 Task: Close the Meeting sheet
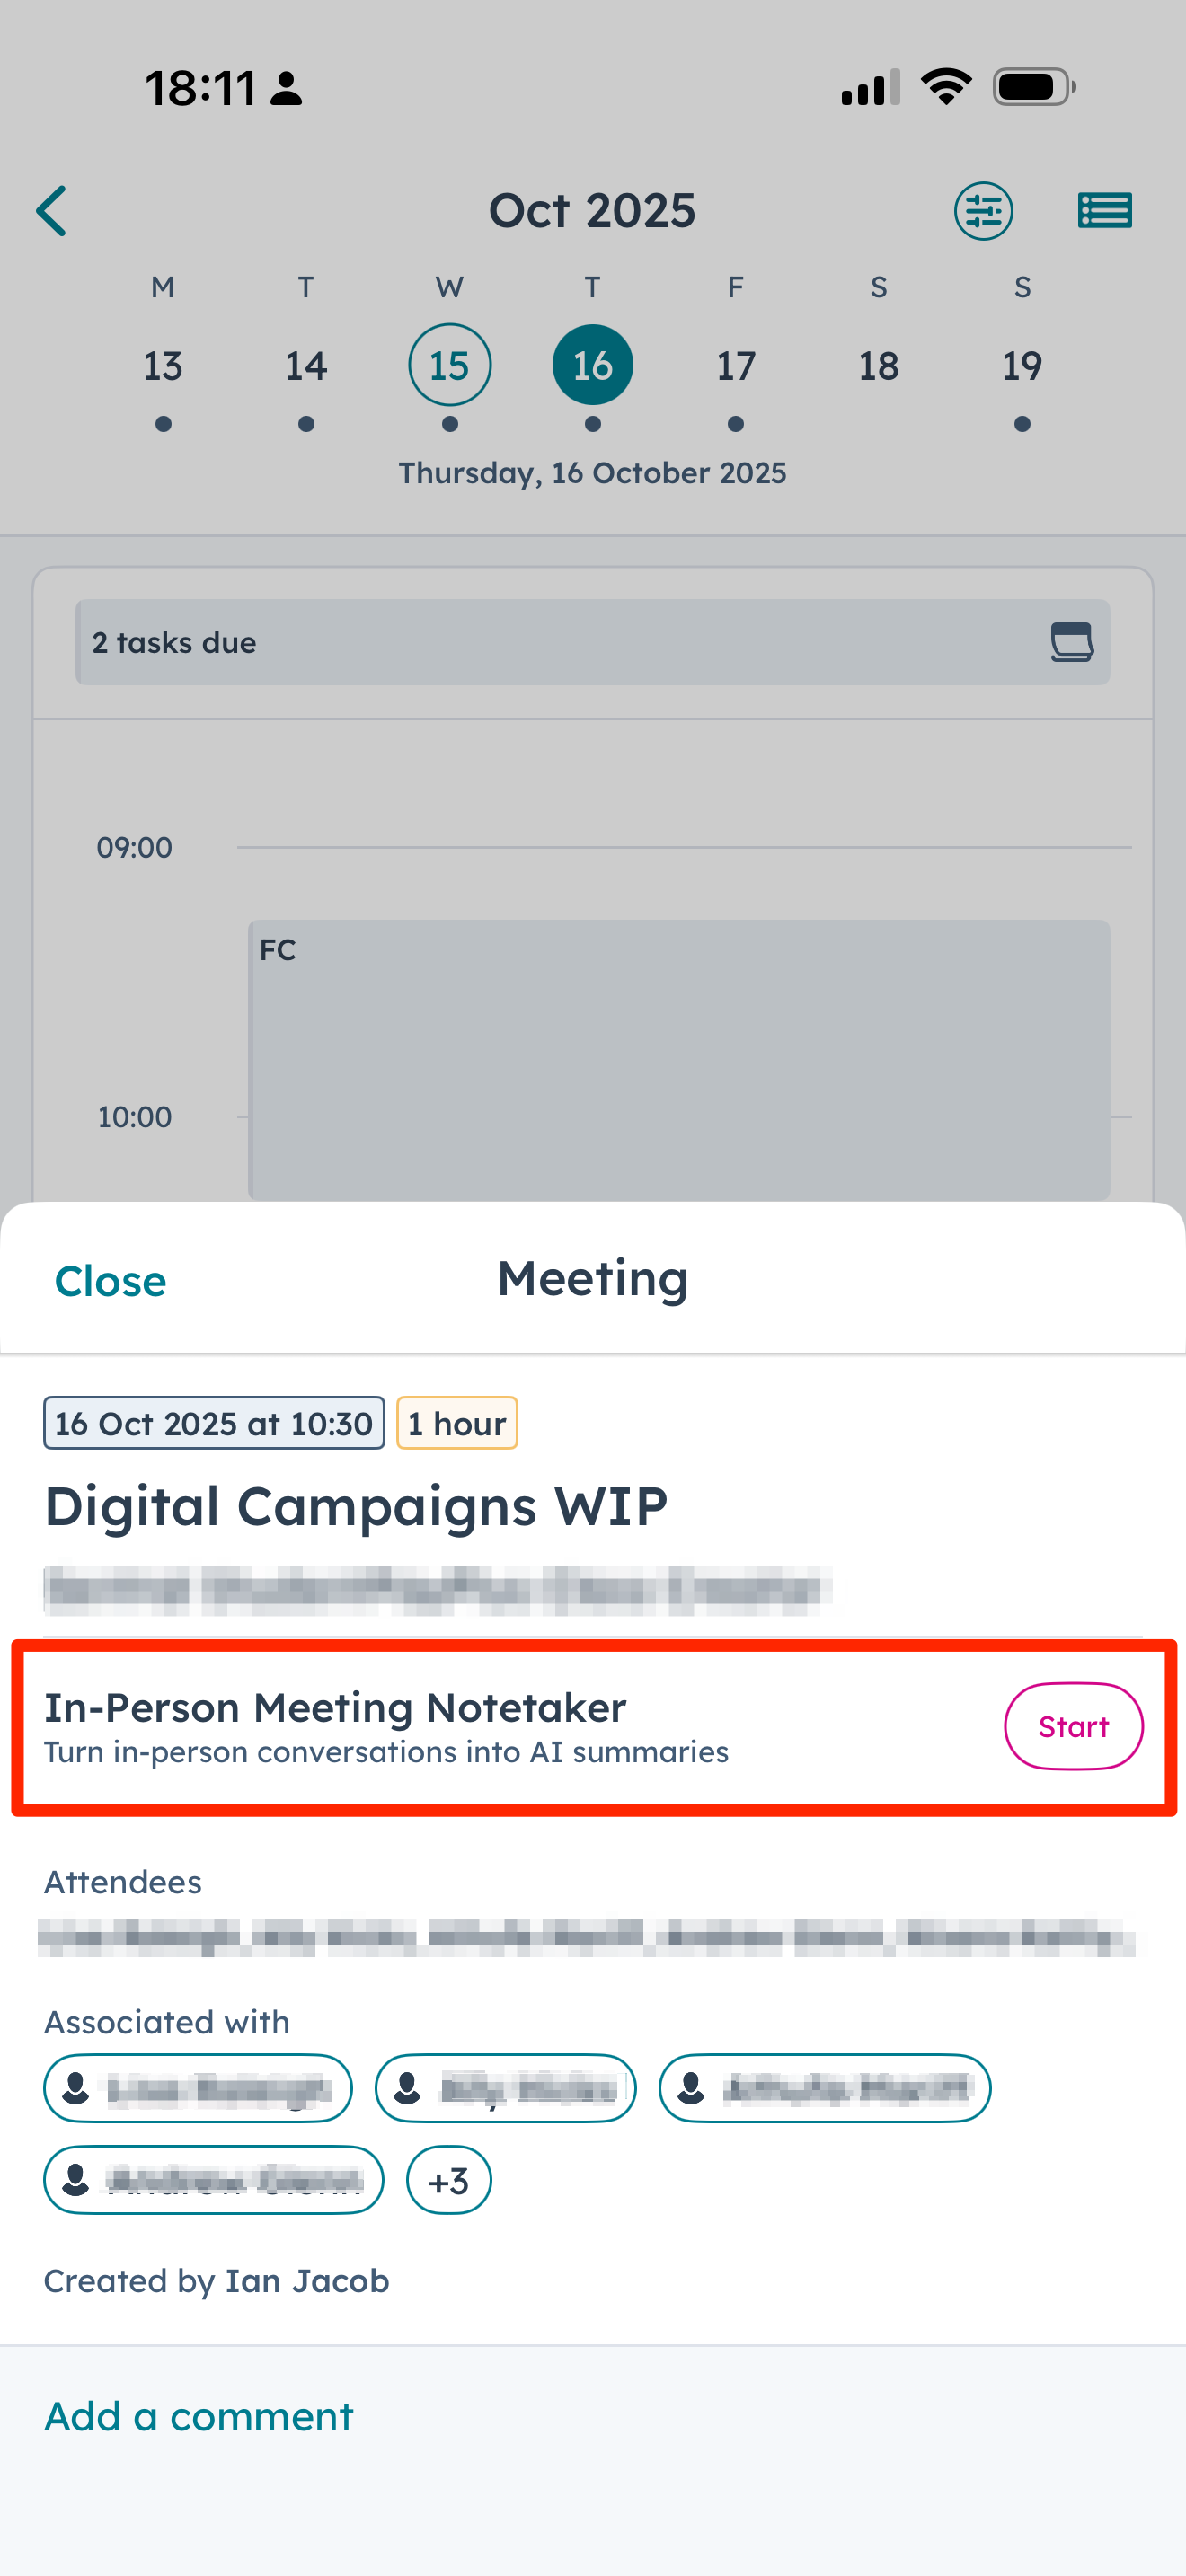[110, 1281]
